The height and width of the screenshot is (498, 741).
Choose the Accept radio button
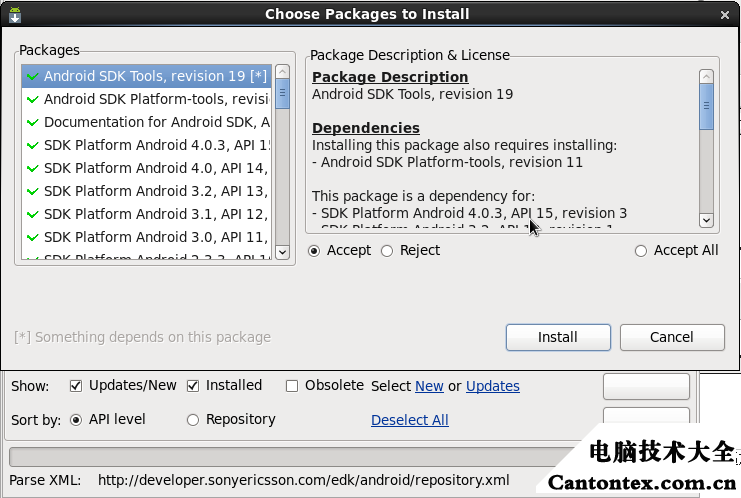314,251
